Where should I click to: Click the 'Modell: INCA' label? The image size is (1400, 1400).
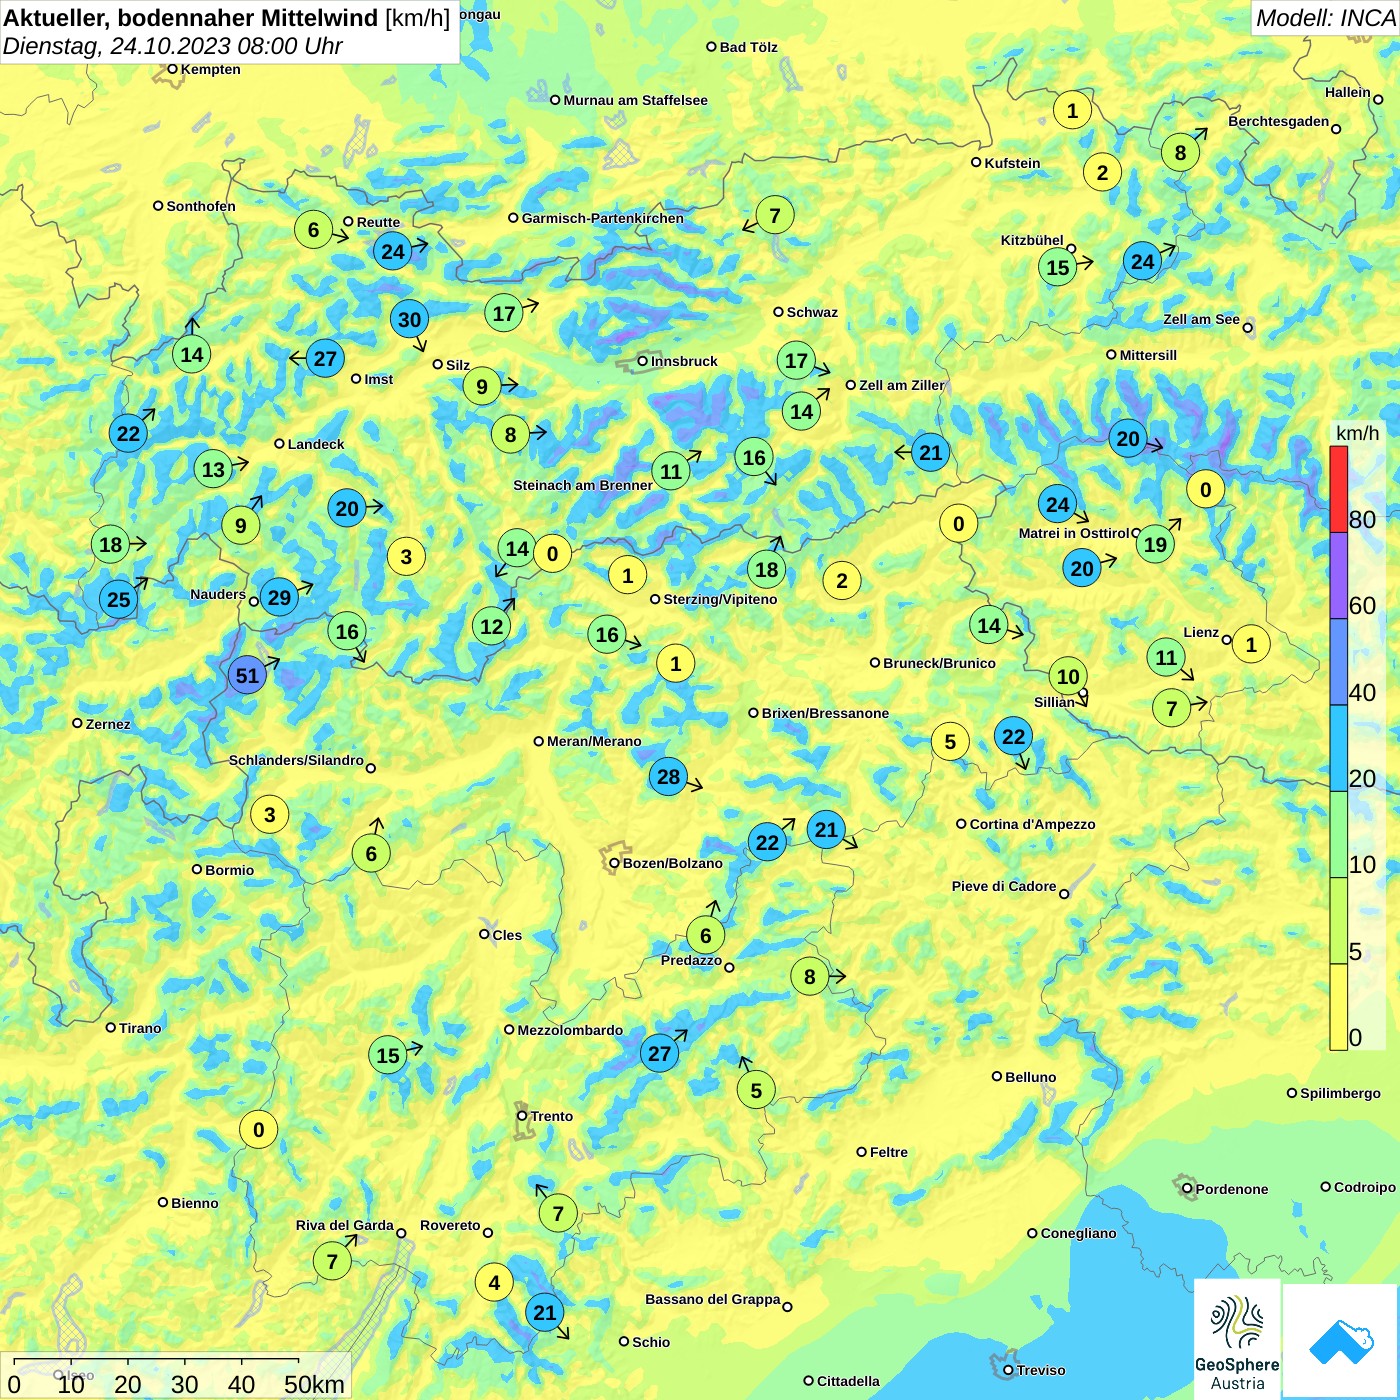[x=1325, y=18]
